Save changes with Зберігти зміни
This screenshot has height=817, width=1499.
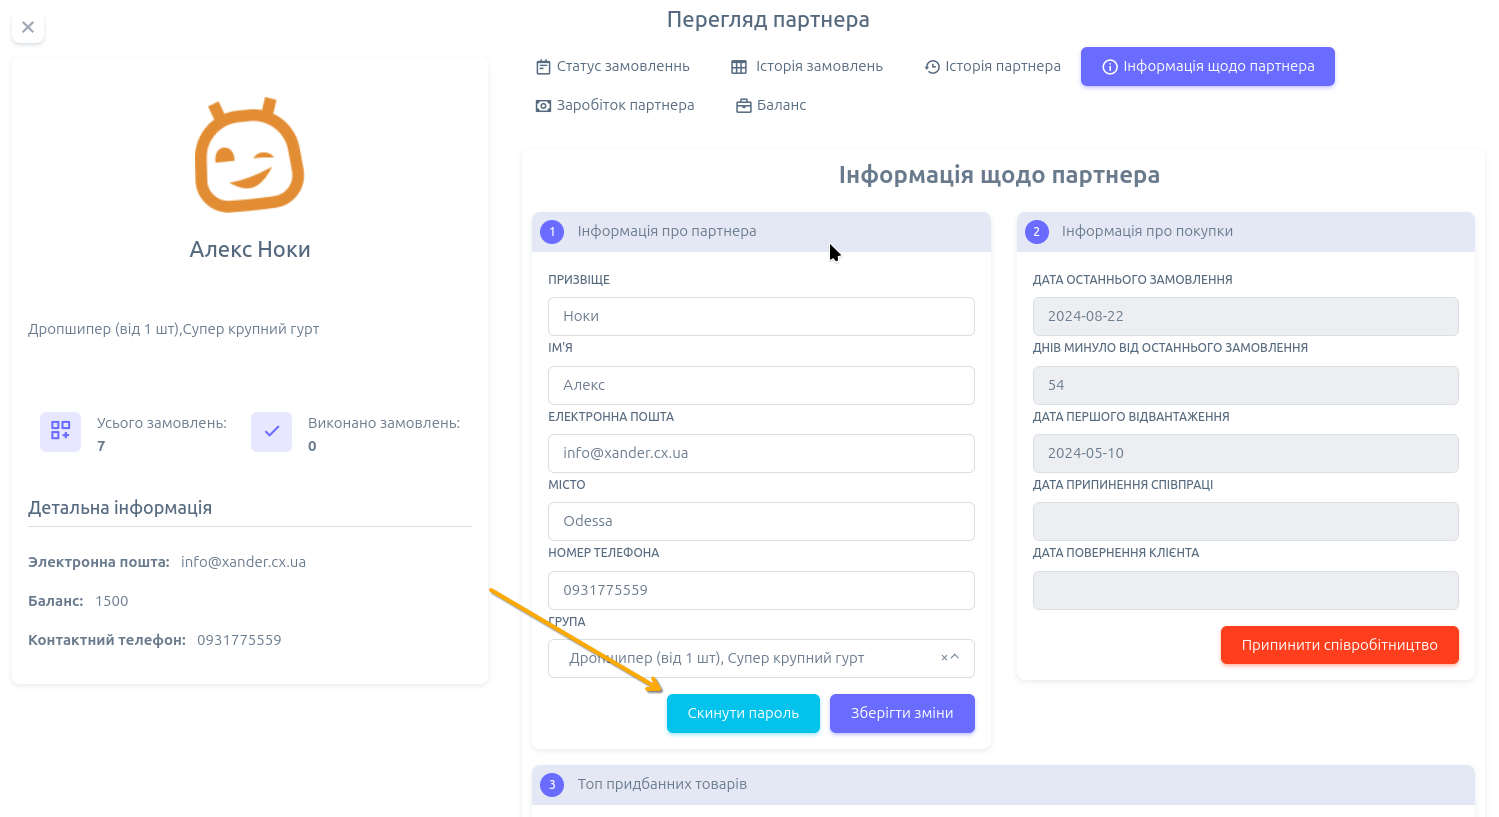901,713
